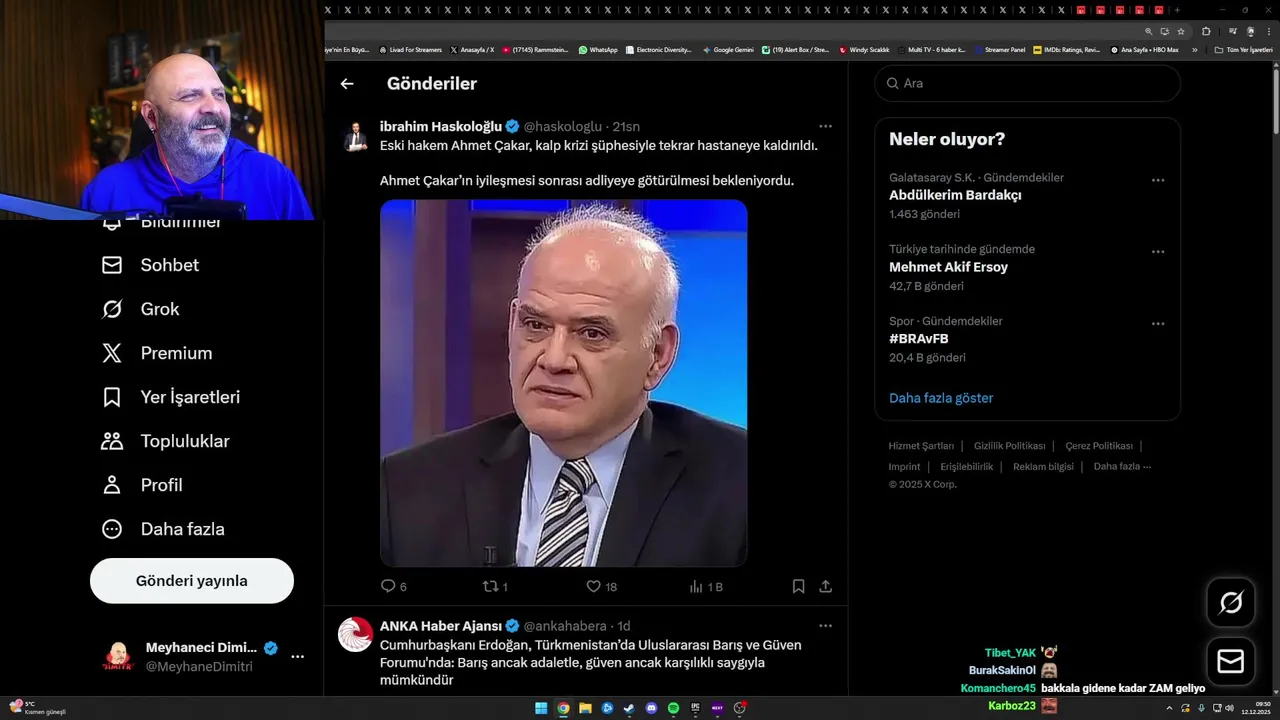Open ibrahim Haskoloğlu profile name
This screenshot has height=720, width=1280.
[x=440, y=127]
